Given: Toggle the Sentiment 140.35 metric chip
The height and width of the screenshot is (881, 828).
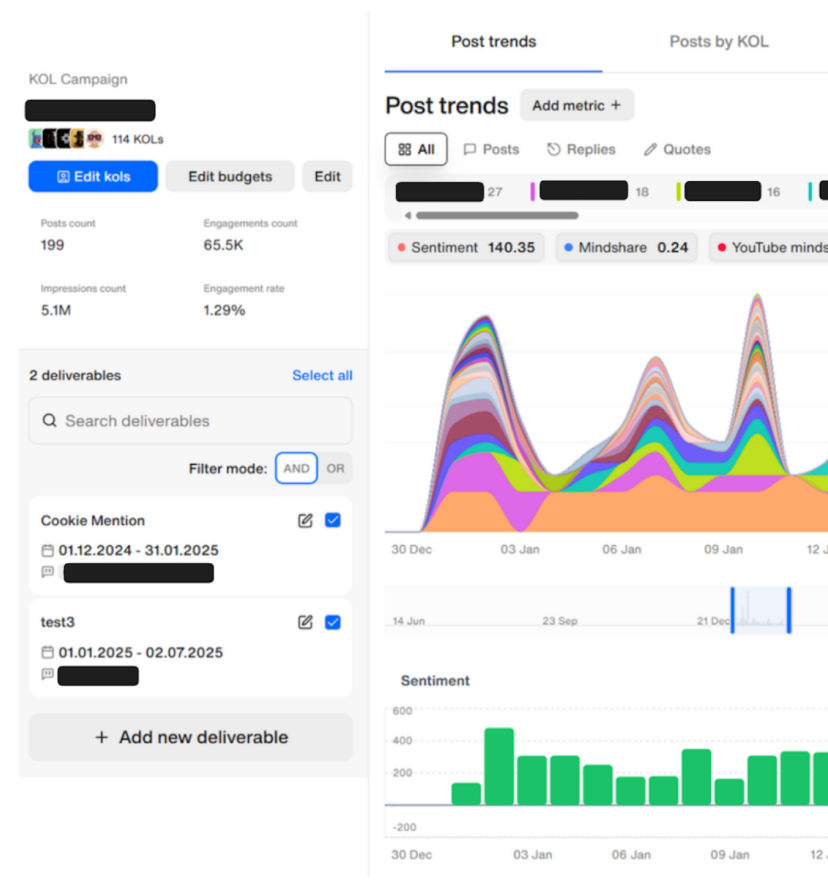Looking at the screenshot, I should coord(465,247).
